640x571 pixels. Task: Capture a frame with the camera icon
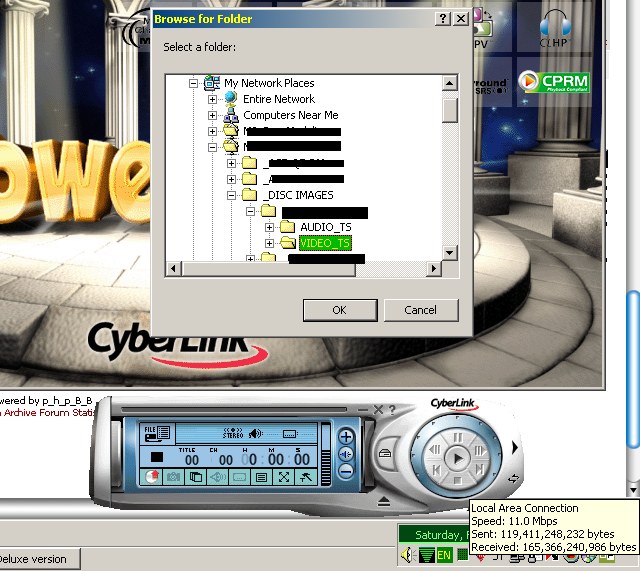click(173, 477)
